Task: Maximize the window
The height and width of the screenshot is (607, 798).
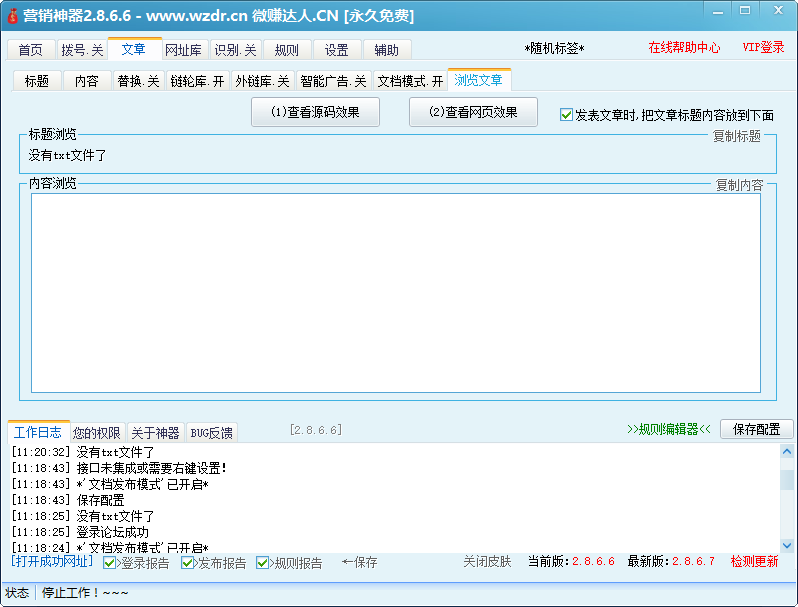Action: pos(745,11)
